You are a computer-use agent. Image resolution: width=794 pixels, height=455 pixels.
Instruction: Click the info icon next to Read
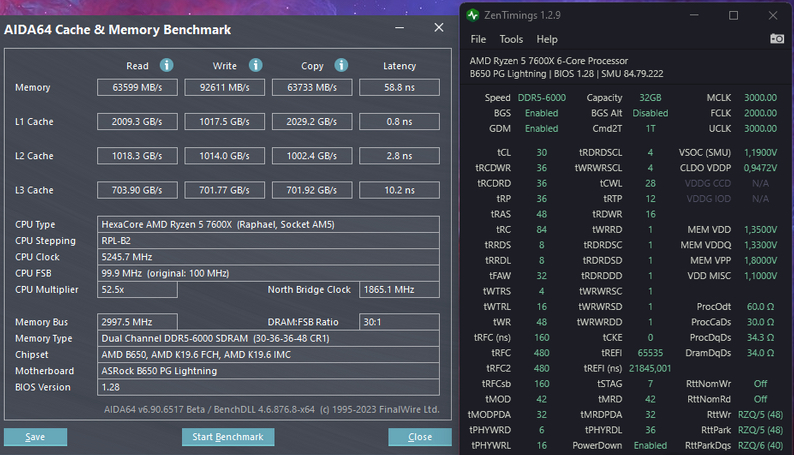(166, 65)
